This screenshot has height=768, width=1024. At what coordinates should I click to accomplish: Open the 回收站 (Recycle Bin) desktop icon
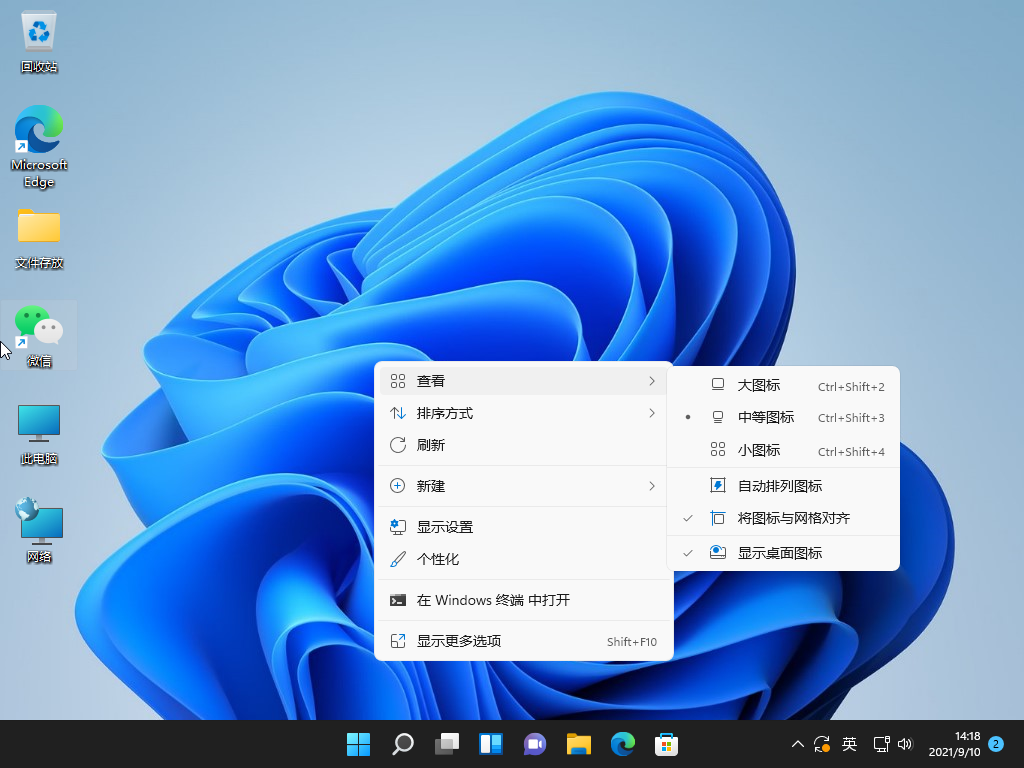coord(38,35)
